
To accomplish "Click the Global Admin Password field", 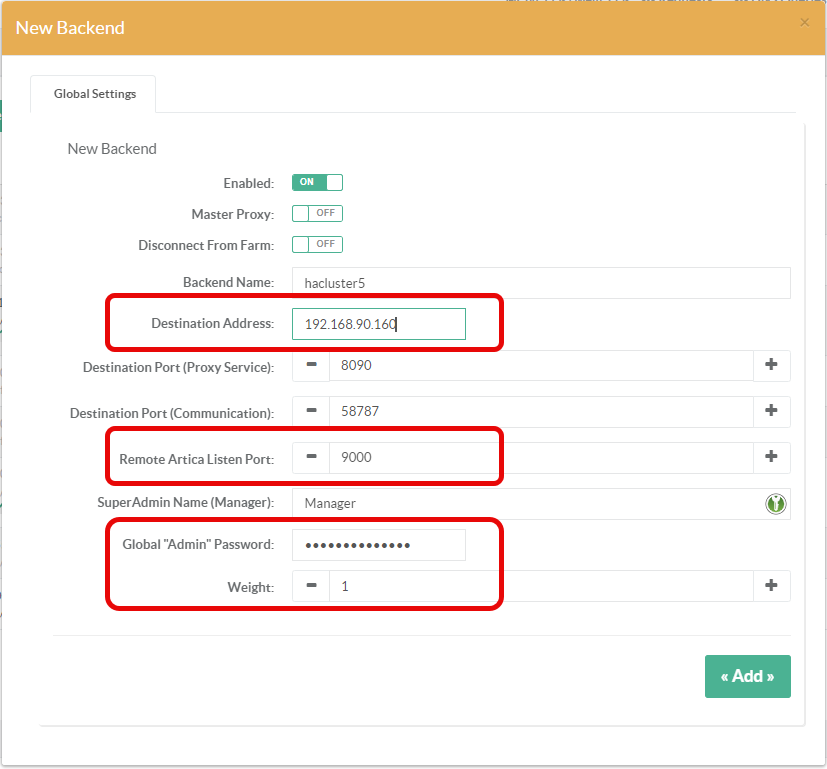I will tap(378, 545).
